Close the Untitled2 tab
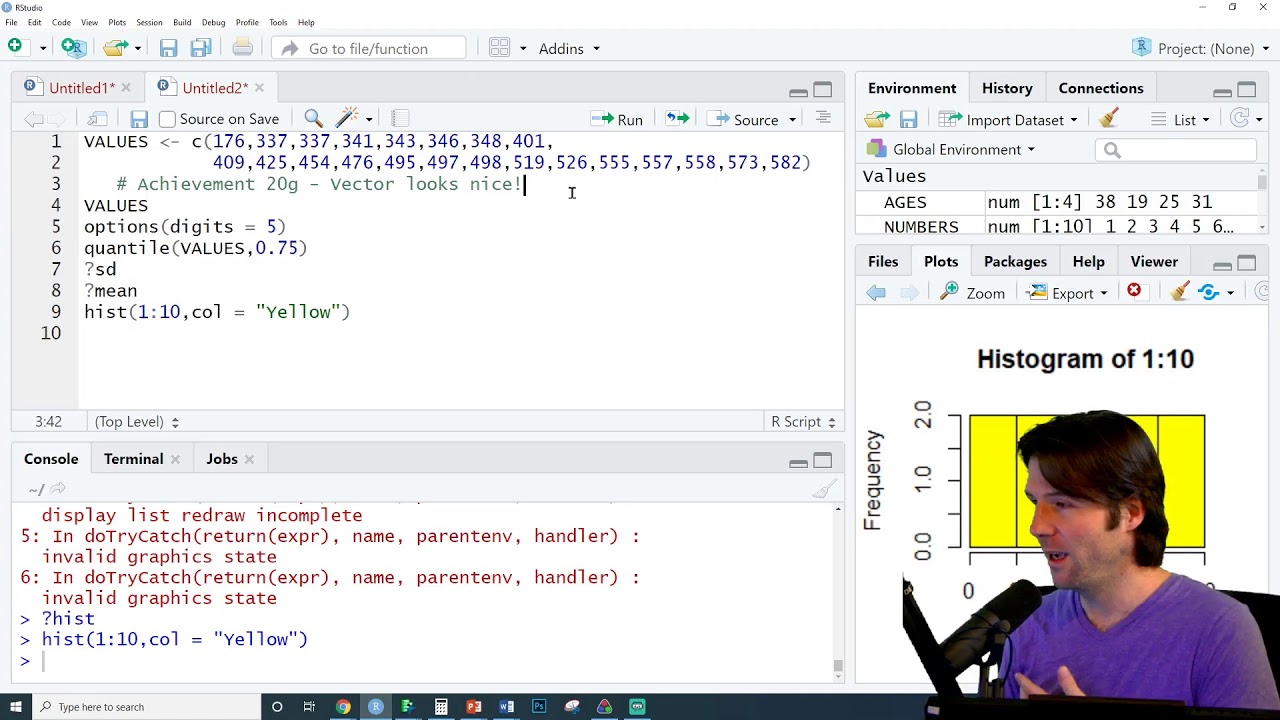The width and height of the screenshot is (1280, 720). click(x=259, y=88)
